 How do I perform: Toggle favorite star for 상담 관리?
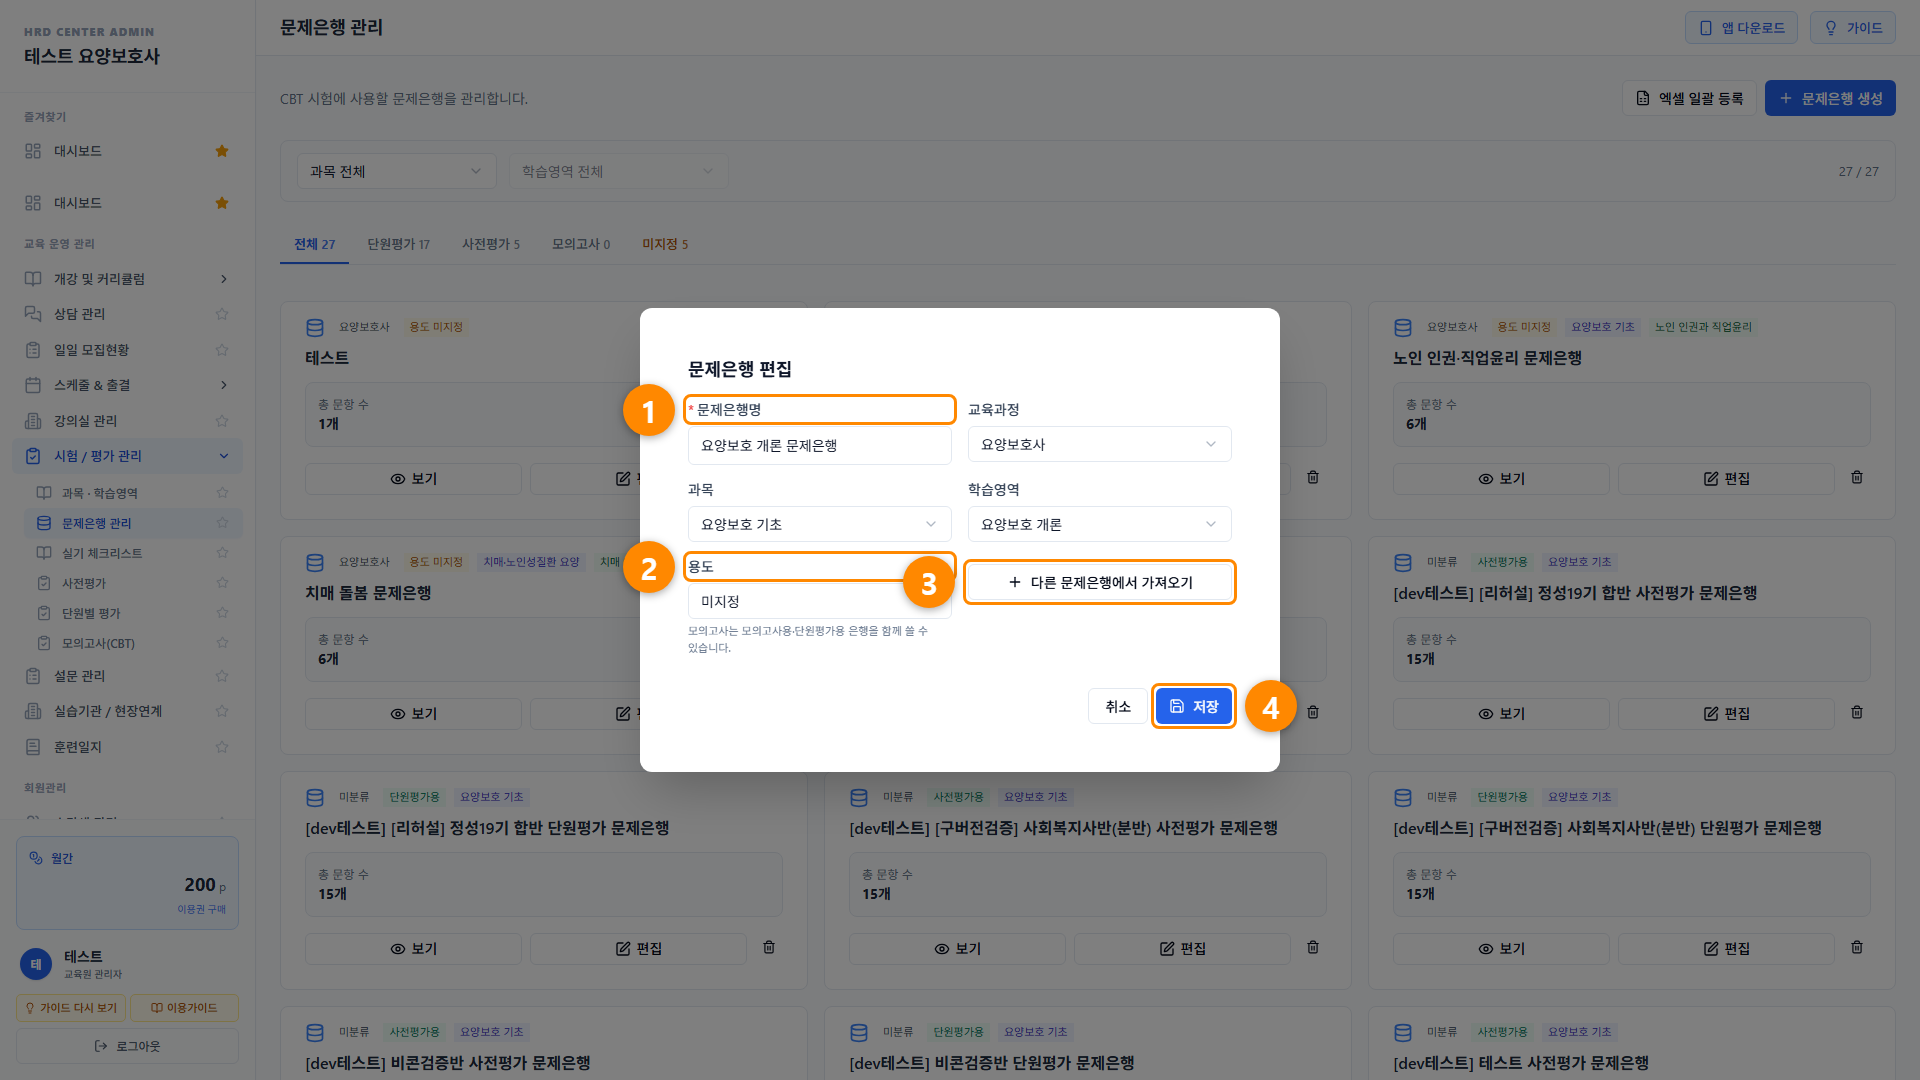coord(222,314)
